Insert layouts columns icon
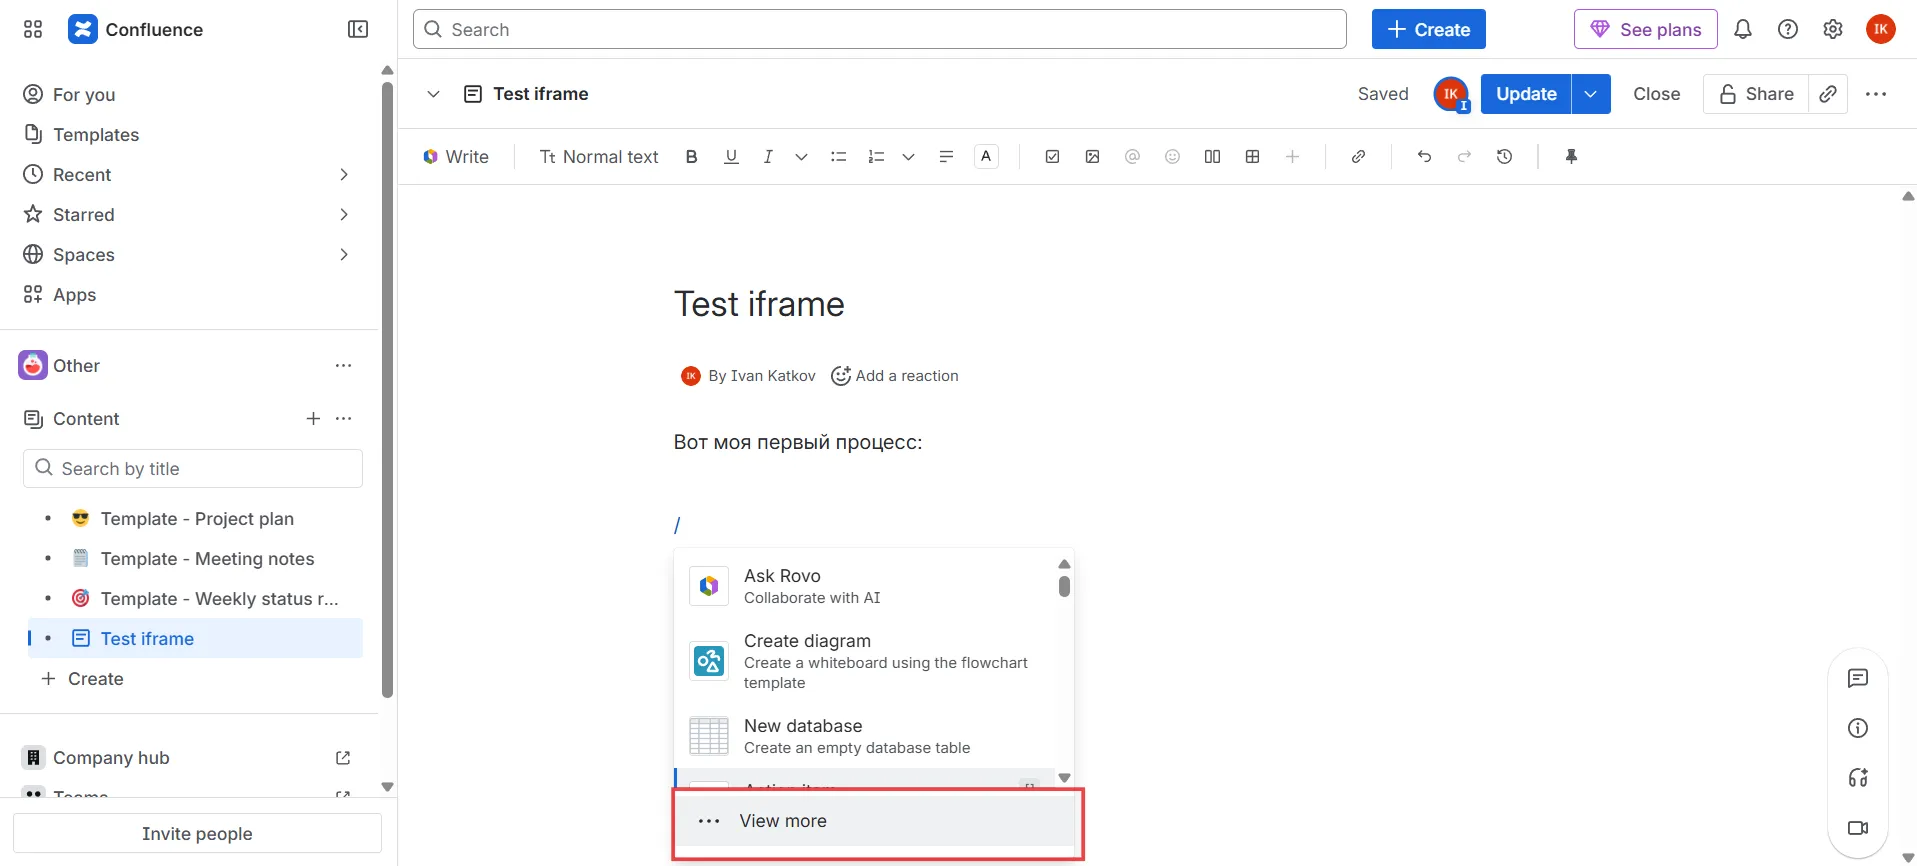 1212,157
